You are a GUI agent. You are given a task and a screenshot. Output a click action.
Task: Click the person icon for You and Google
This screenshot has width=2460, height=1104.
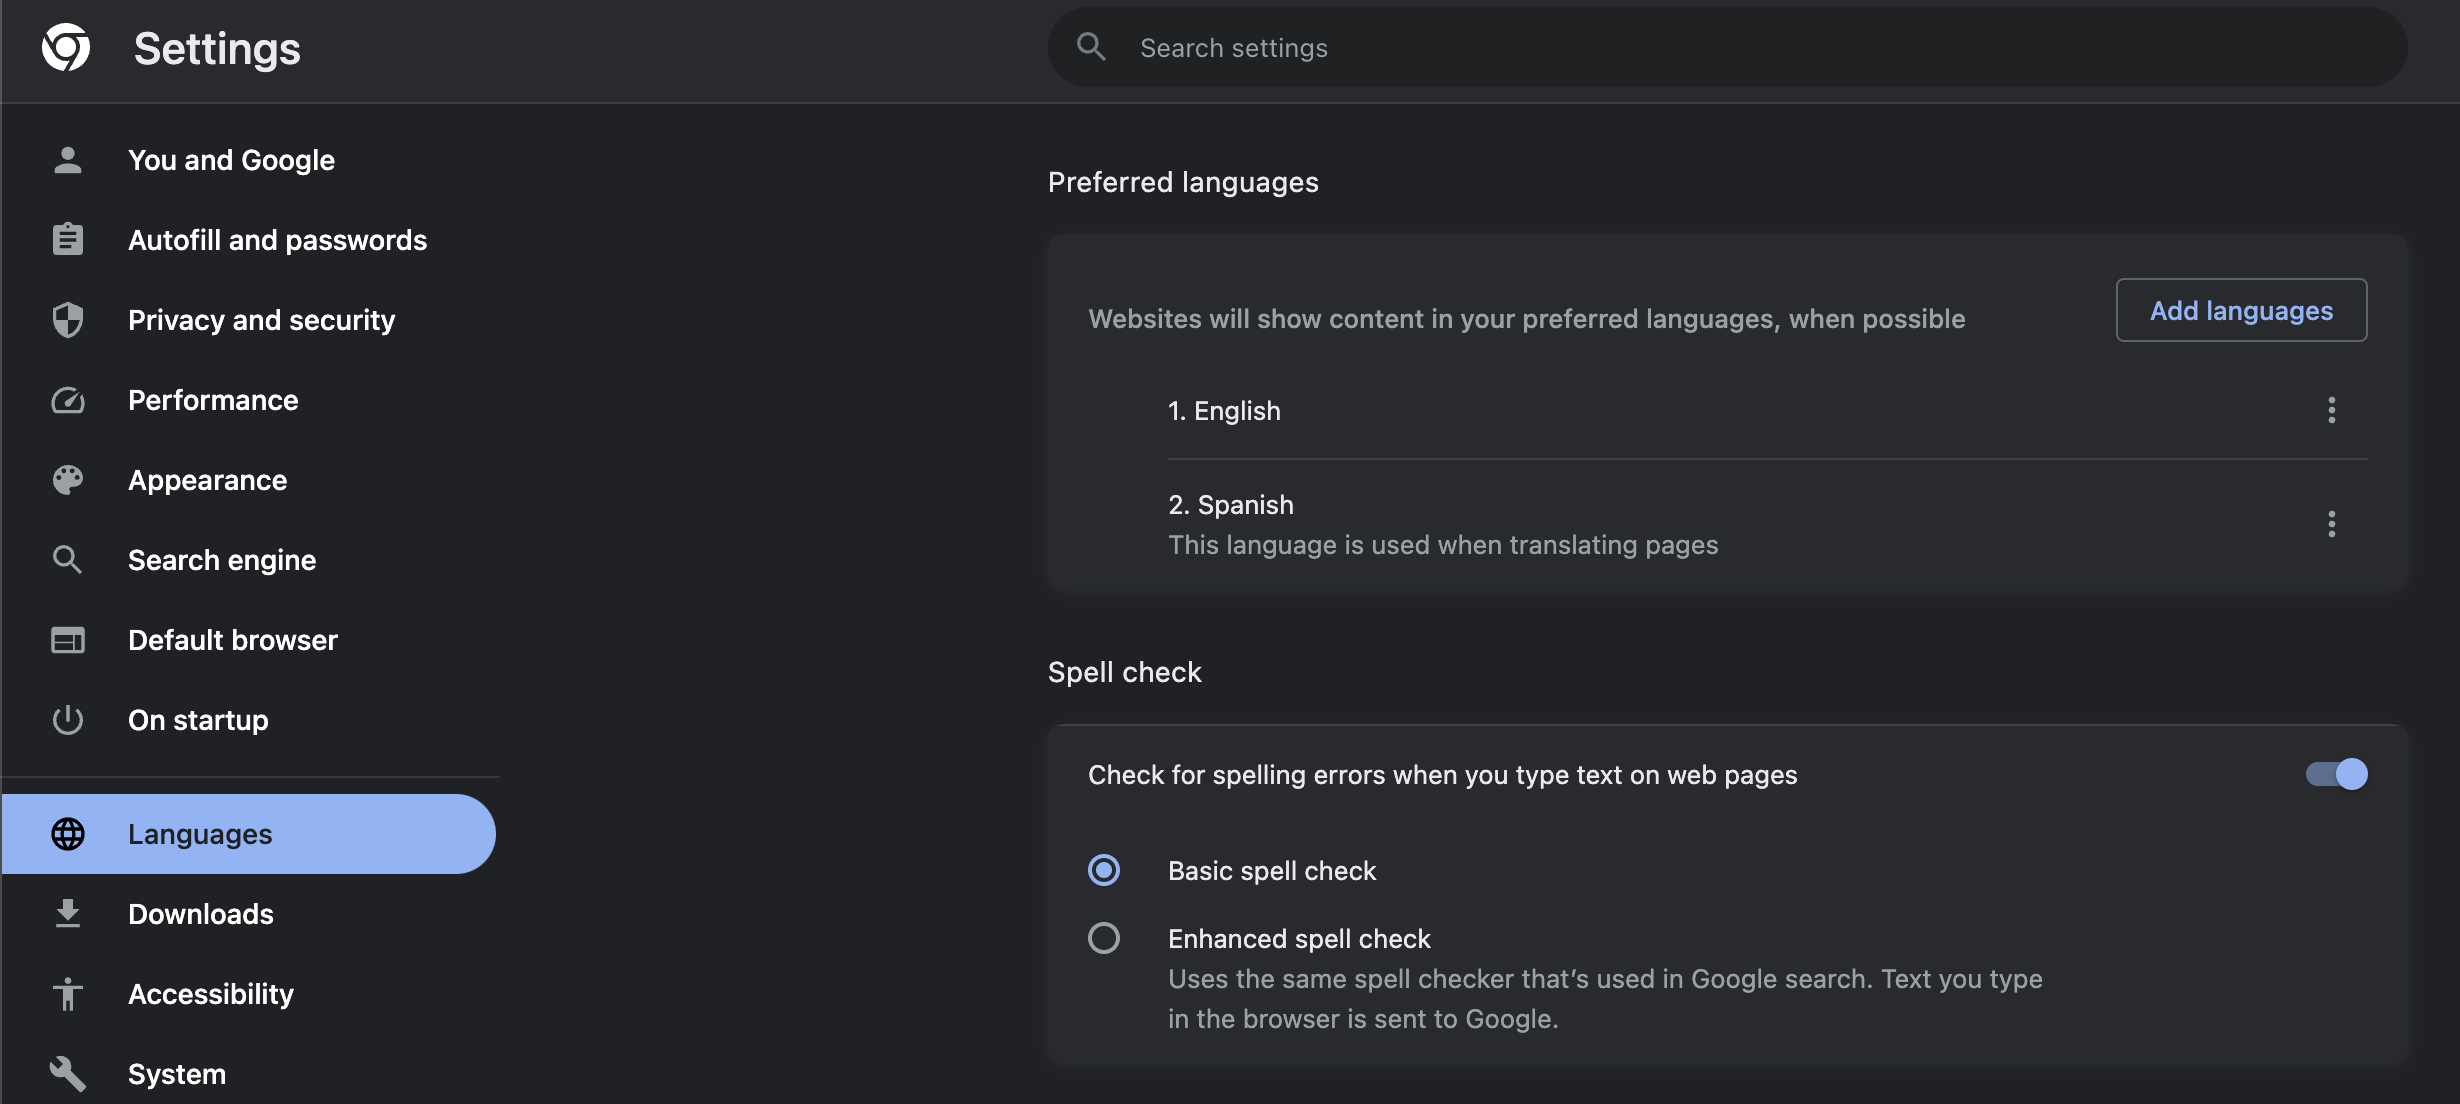click(67, 160)
